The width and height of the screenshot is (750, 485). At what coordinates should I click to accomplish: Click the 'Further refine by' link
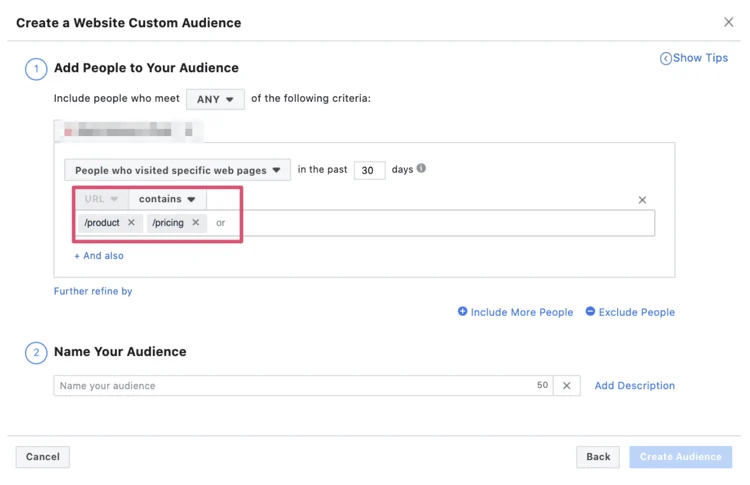point(93,291)
